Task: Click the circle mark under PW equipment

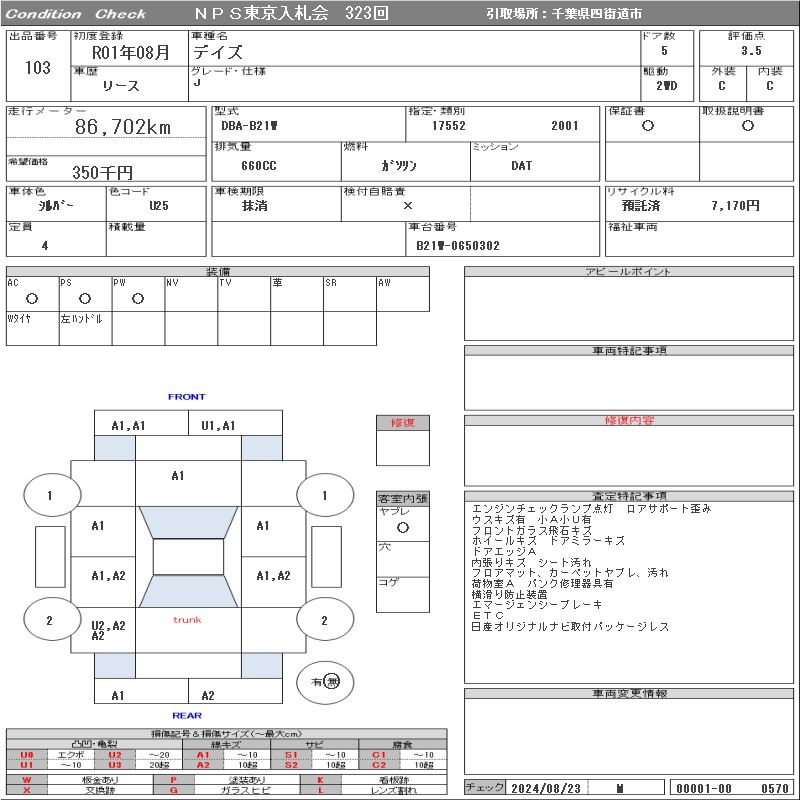Action: point(138,298)
